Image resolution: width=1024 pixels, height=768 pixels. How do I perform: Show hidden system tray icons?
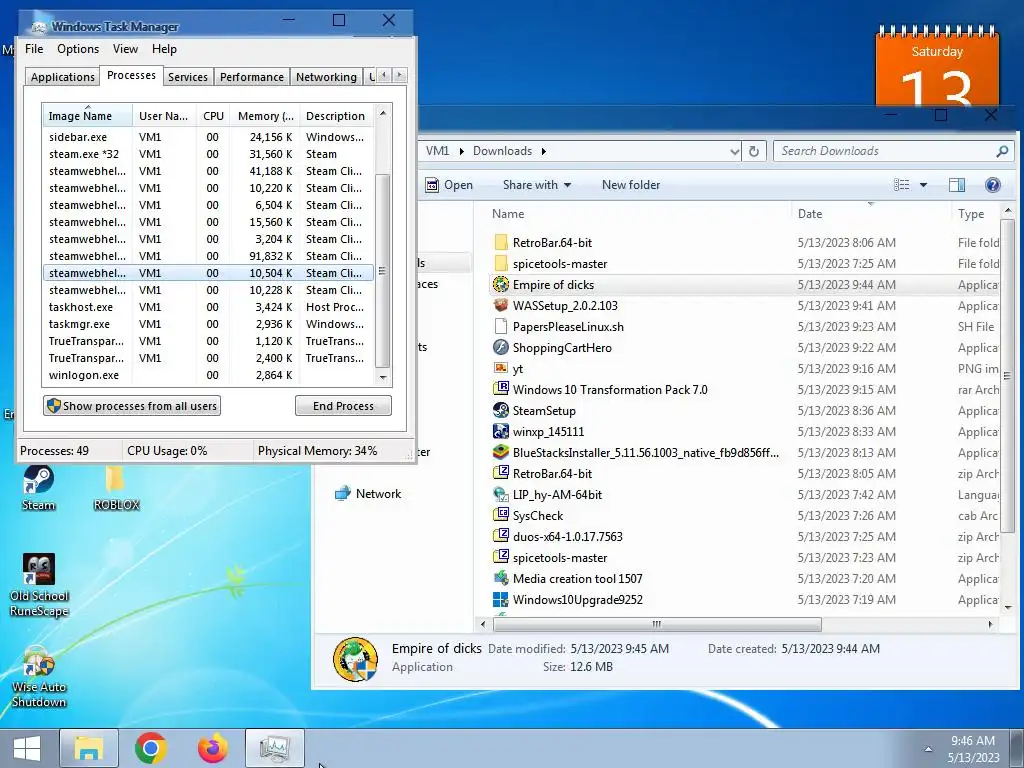(x=928, y=749)
